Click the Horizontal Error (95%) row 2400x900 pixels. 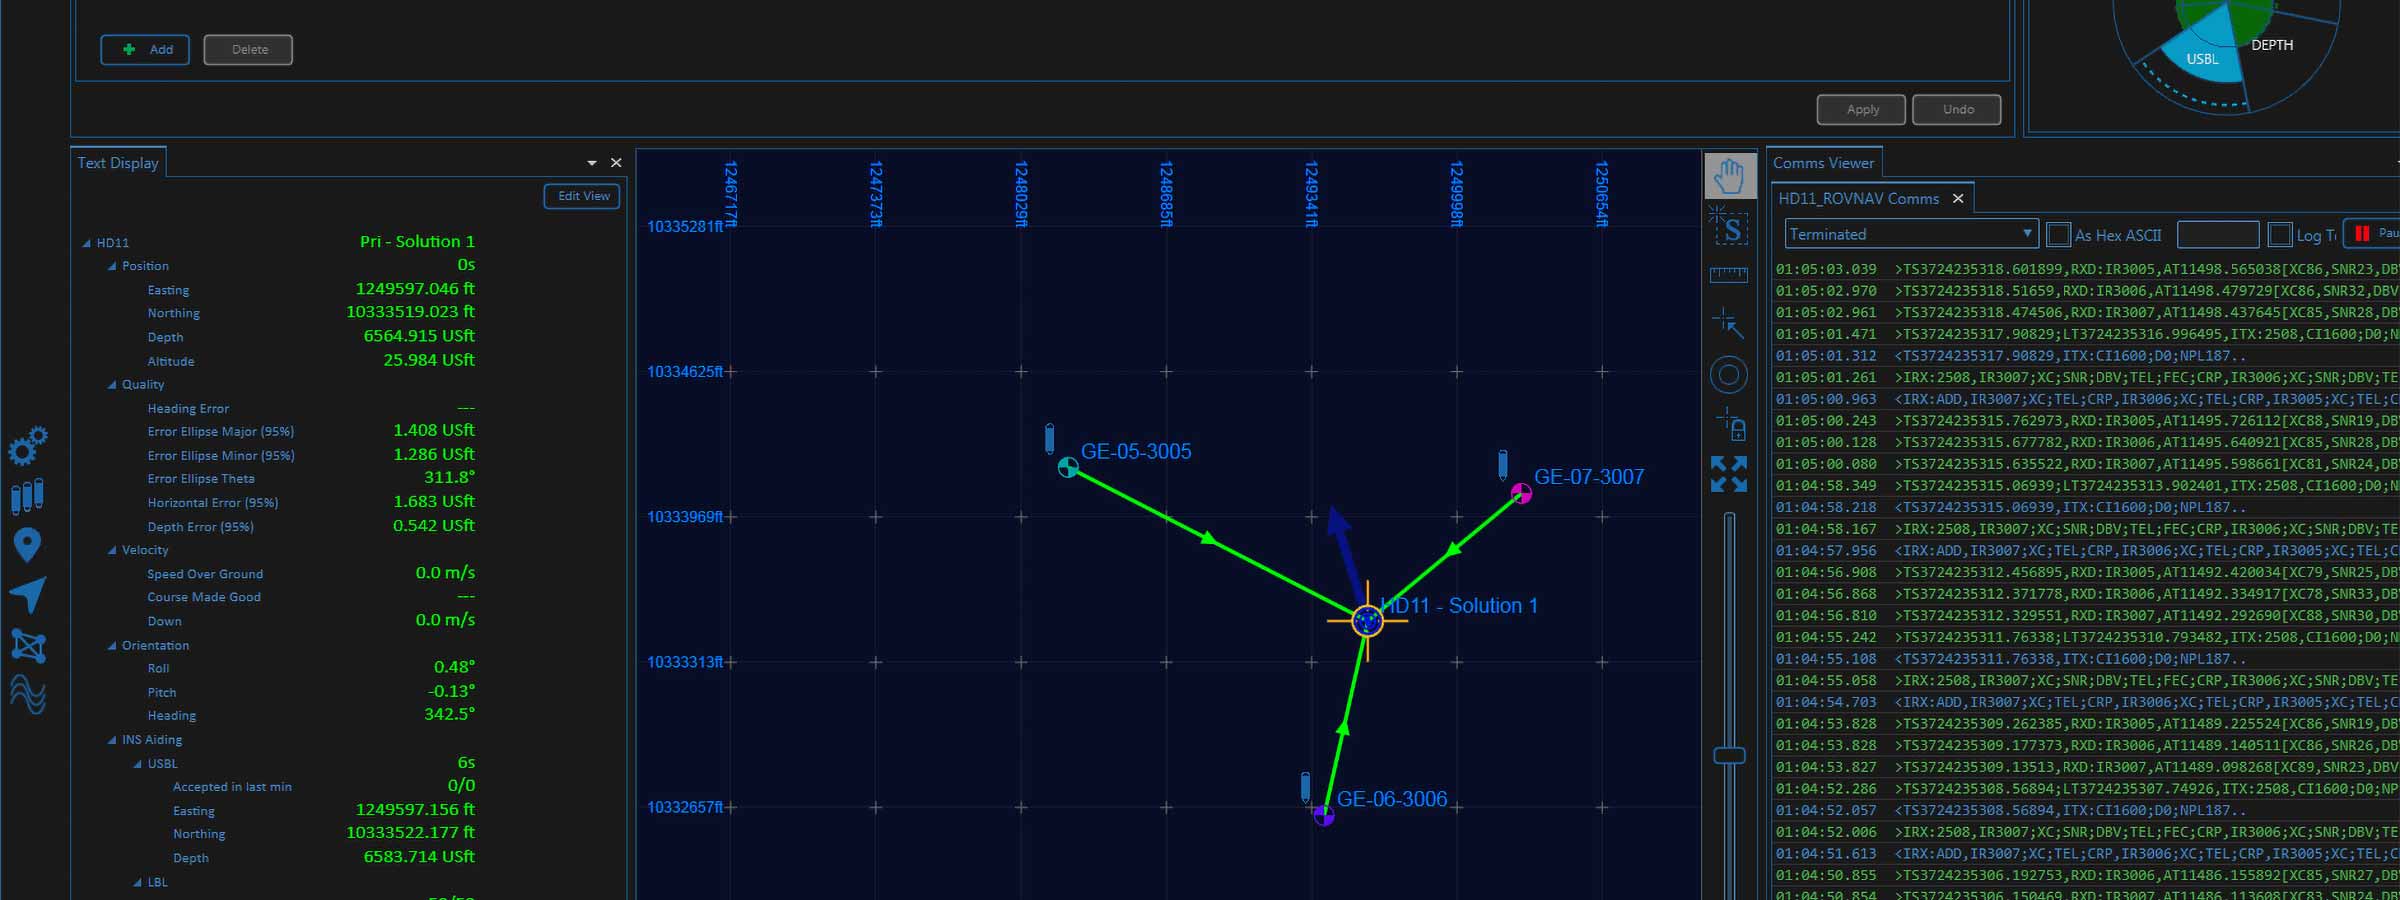coord(311,502)
